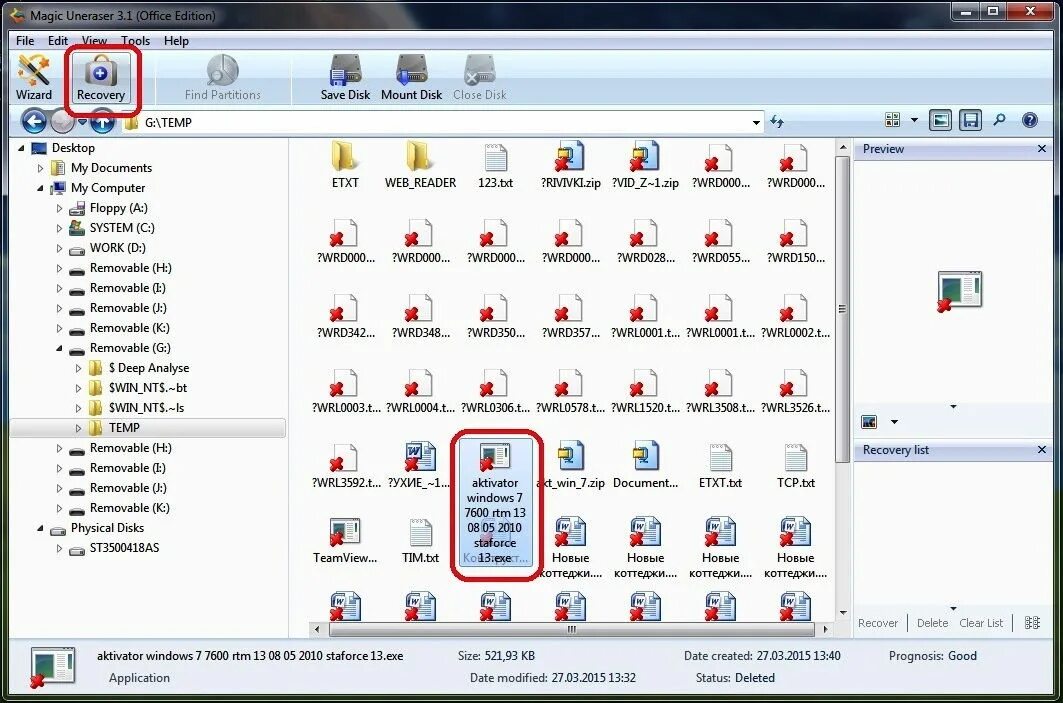
Task: Select the 123.txt file
Action: 496,165
